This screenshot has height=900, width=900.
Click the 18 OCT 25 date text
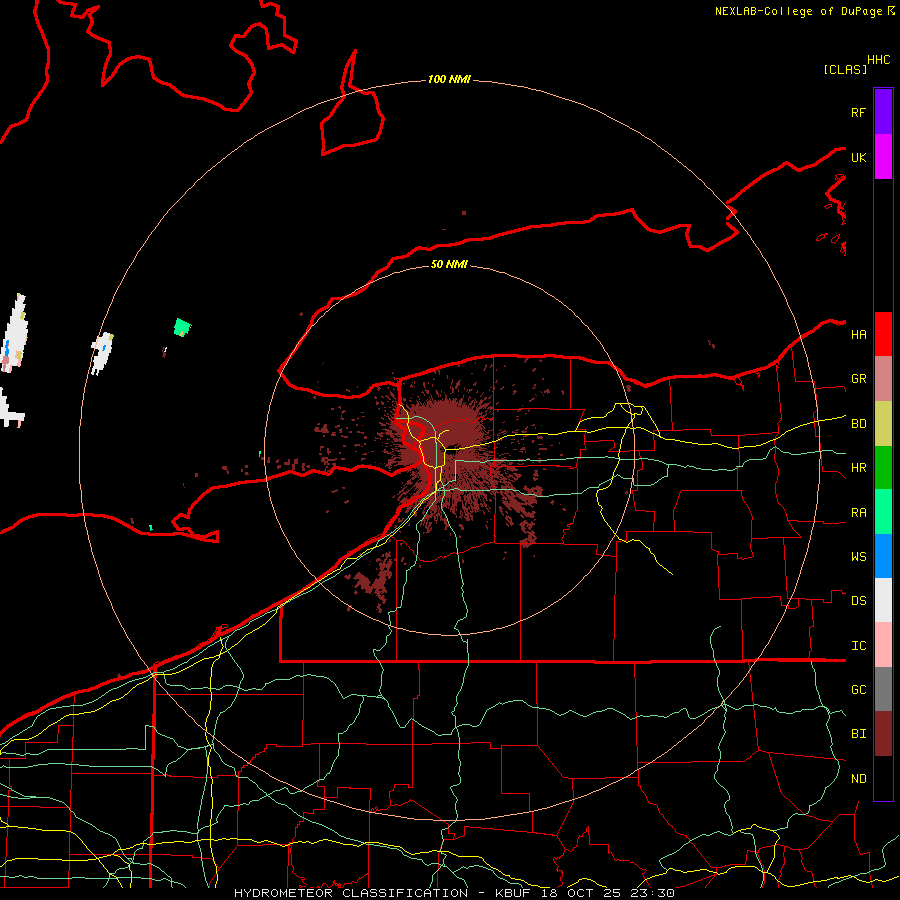581,893
